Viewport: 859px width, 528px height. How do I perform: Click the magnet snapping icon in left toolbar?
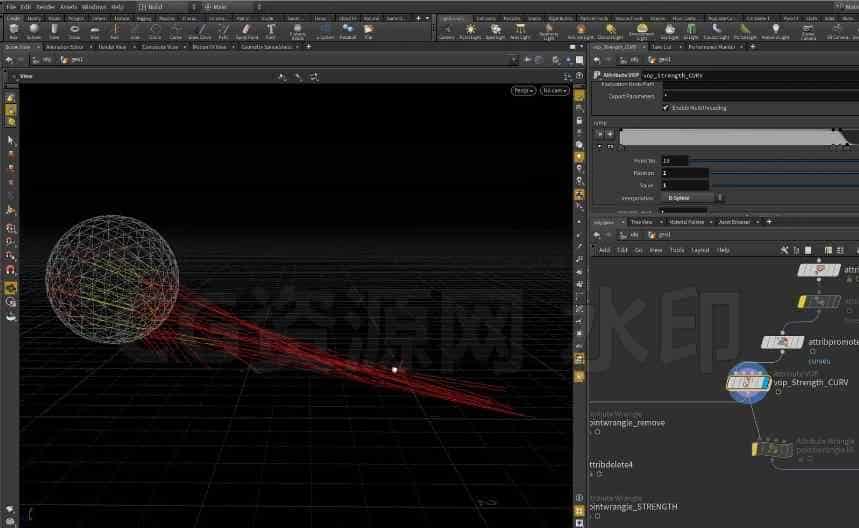pyautogui.click(x=10, y=269)
